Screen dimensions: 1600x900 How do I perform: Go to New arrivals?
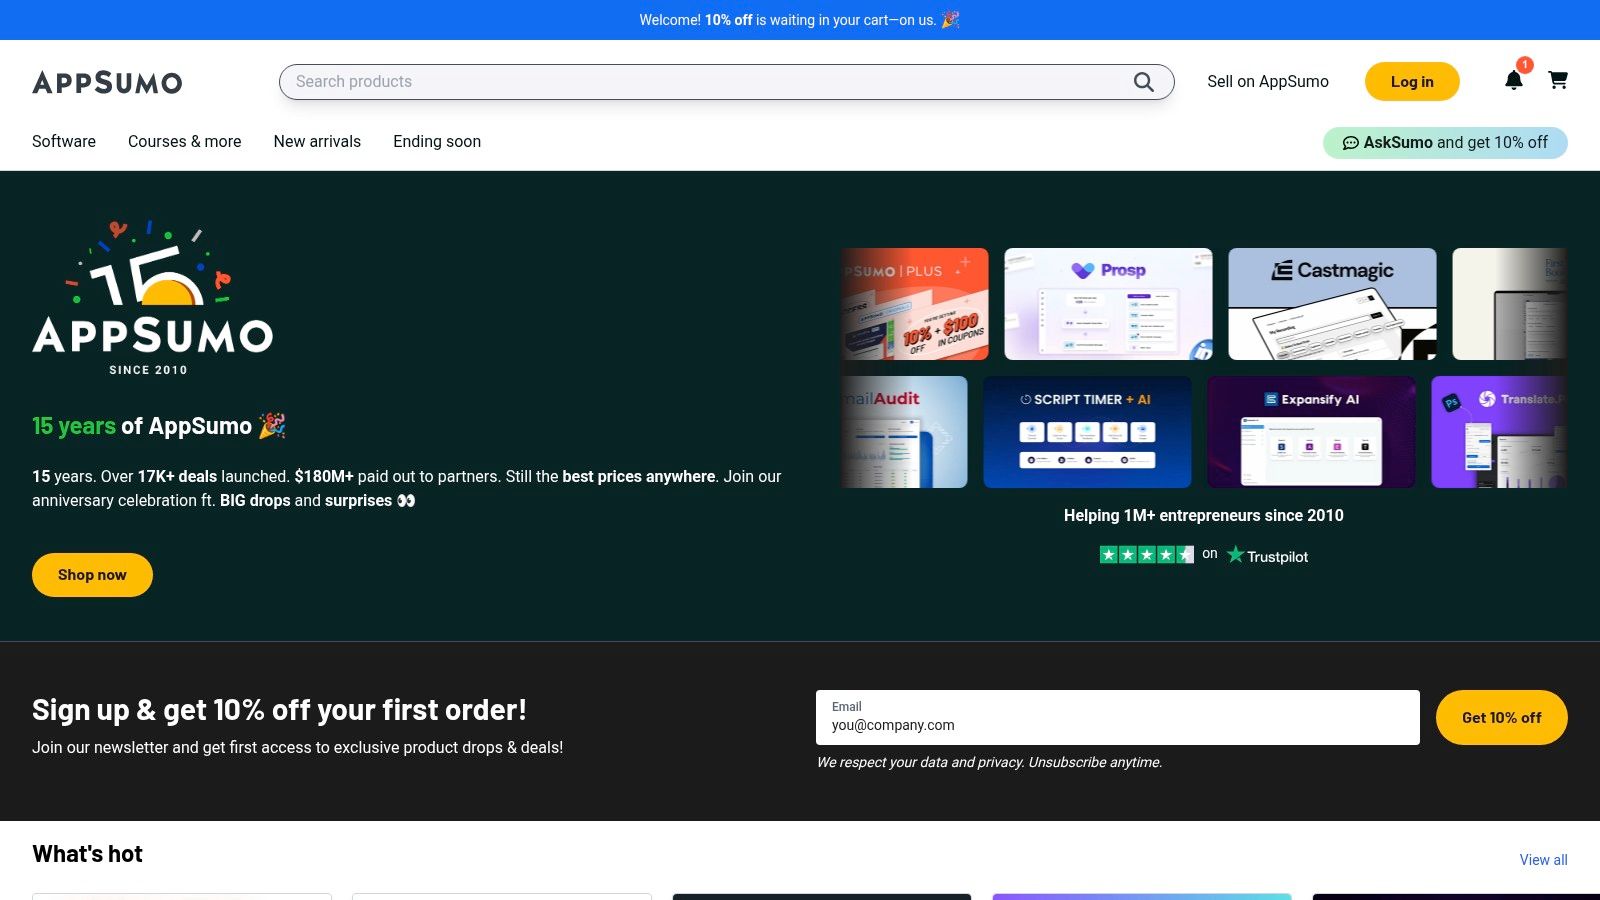317,141
